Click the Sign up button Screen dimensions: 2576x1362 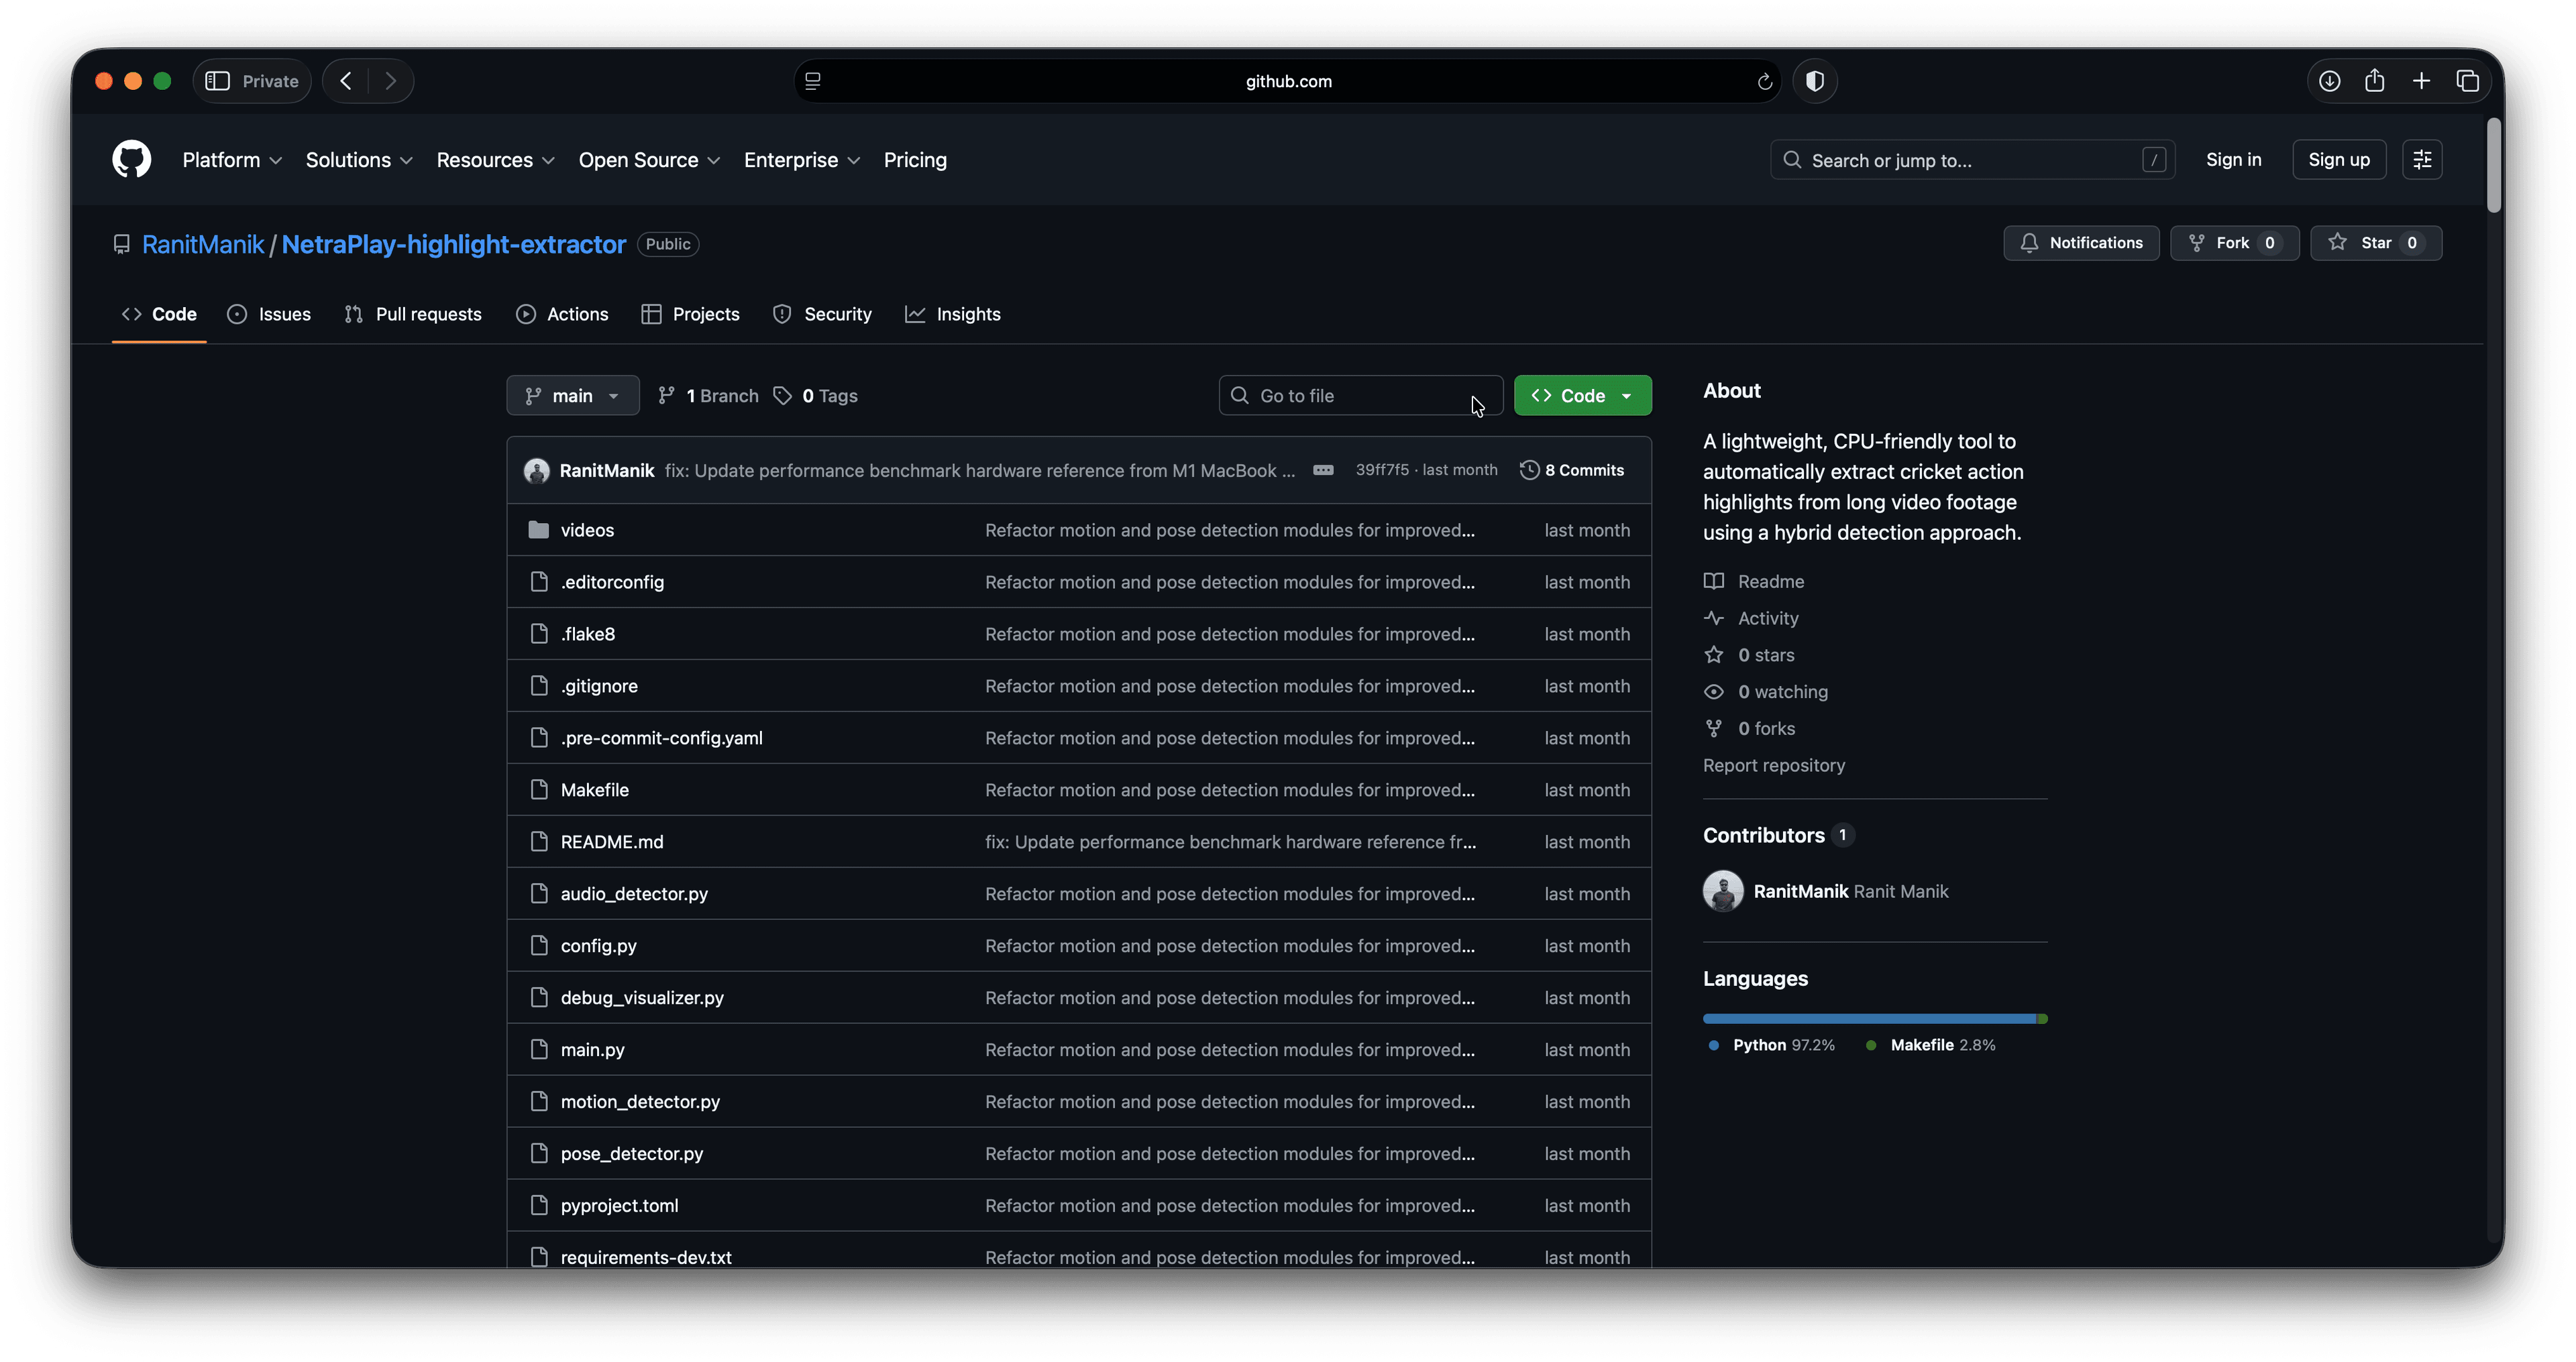coord(2338,160)
